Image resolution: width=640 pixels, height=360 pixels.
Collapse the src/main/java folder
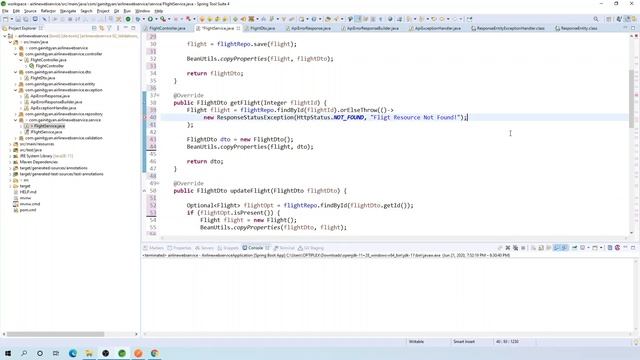[x=10, y=42]
